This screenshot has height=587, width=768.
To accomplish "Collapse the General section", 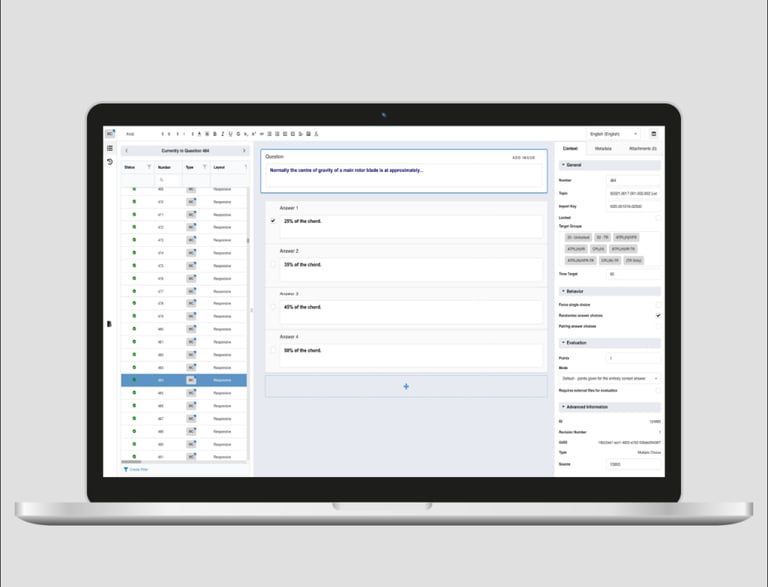I will click(x=610, y=165).
